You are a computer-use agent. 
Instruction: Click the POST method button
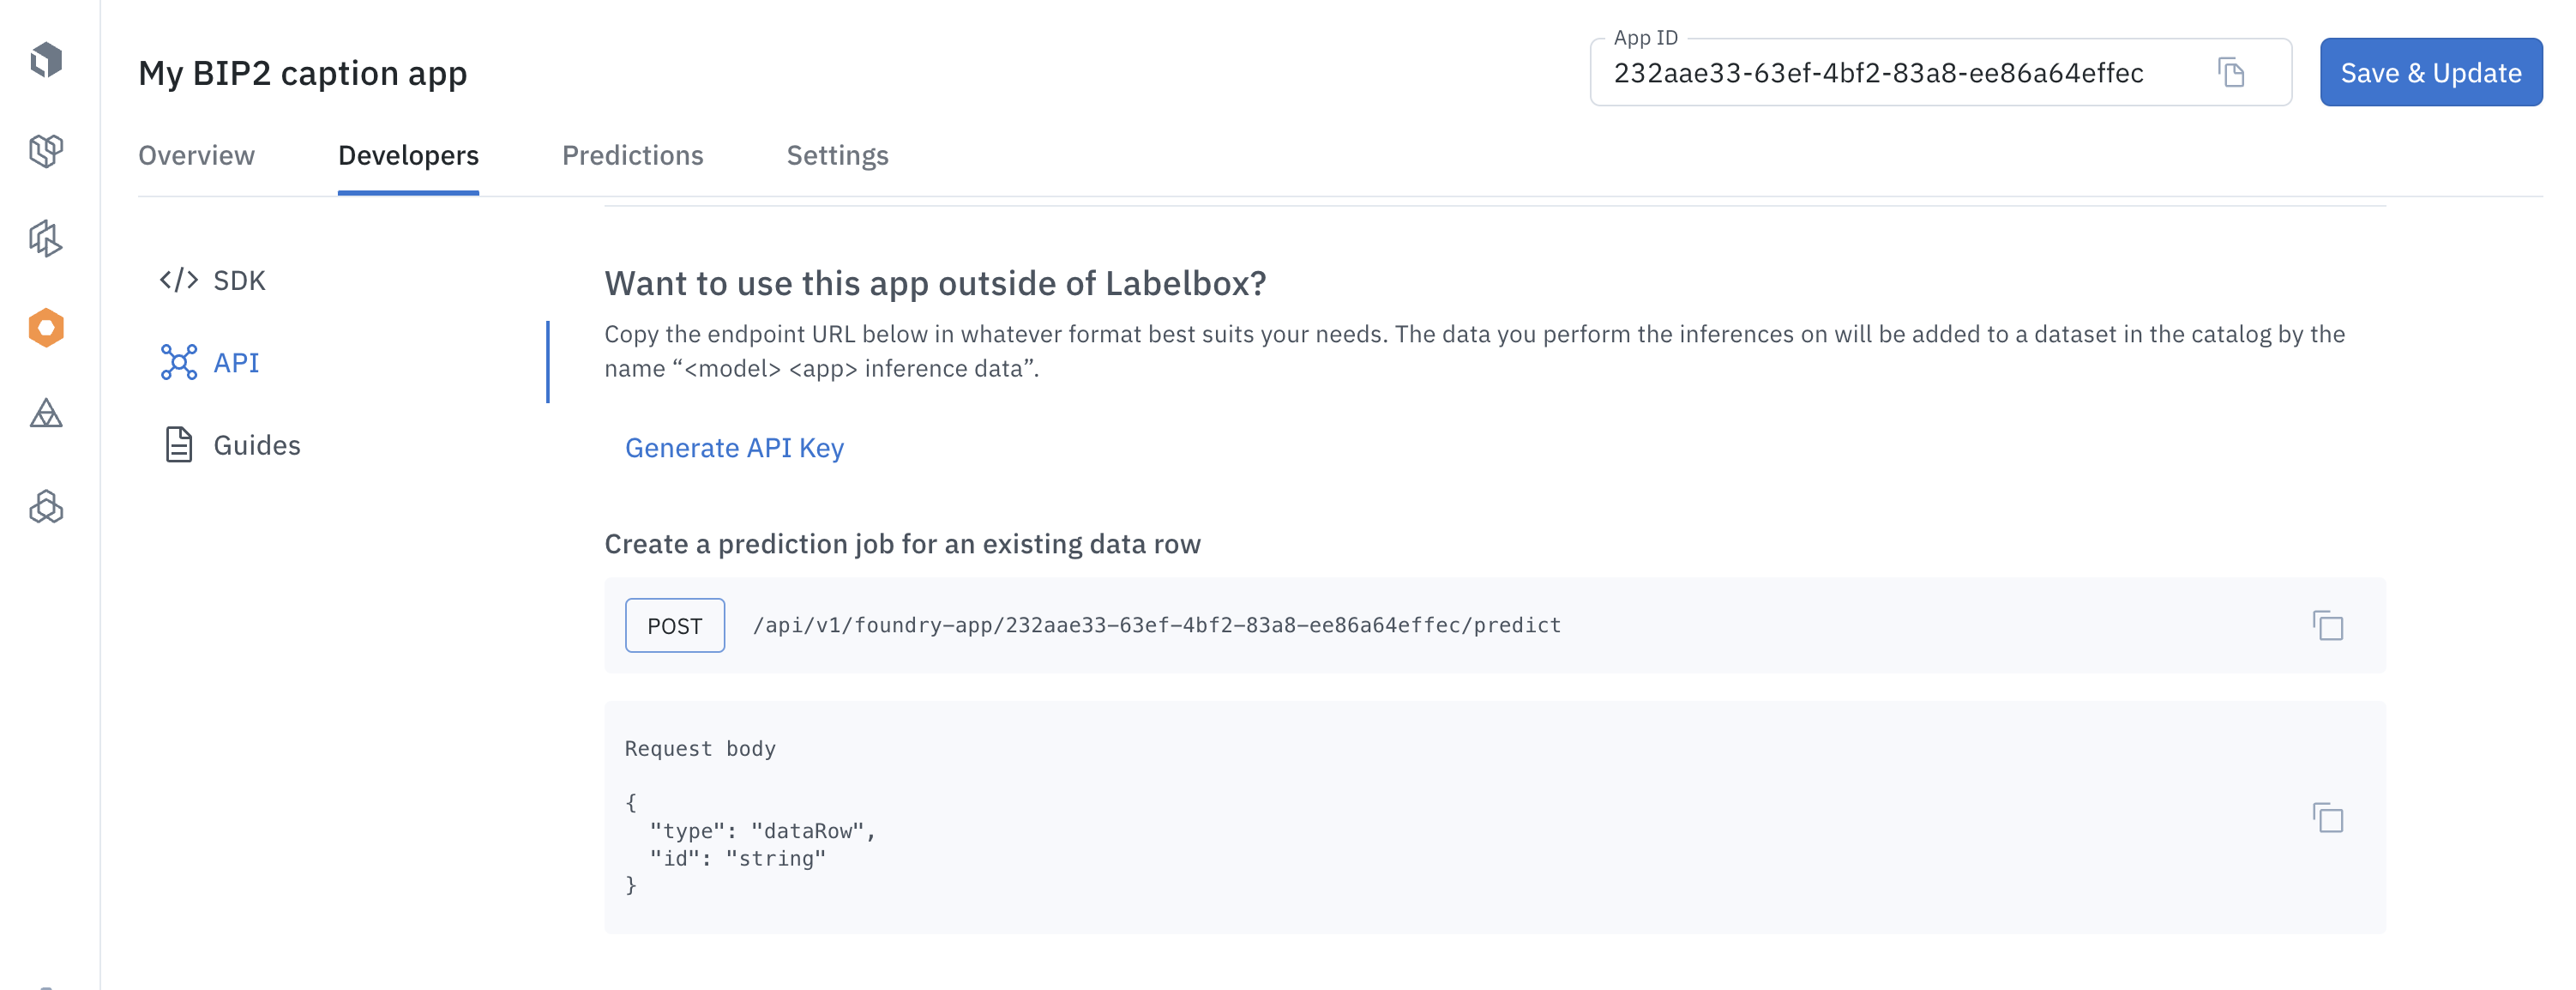click(x=675, y=626)
